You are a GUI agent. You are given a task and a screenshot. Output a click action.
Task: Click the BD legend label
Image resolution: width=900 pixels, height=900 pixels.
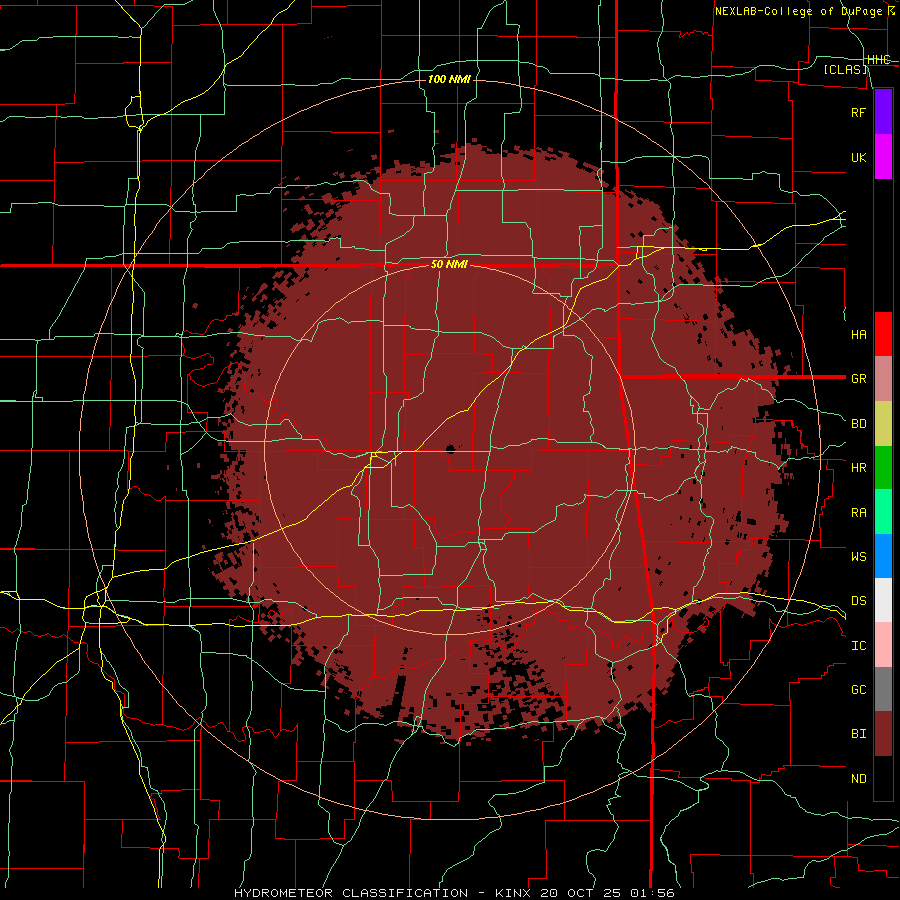pos(858,424)
